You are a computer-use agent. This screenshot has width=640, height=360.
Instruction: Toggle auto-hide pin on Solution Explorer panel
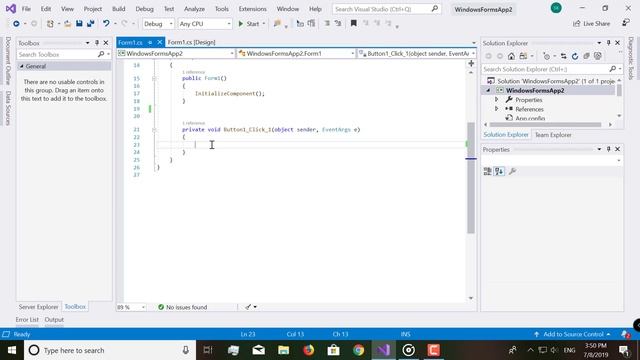(x=608, y=43)
